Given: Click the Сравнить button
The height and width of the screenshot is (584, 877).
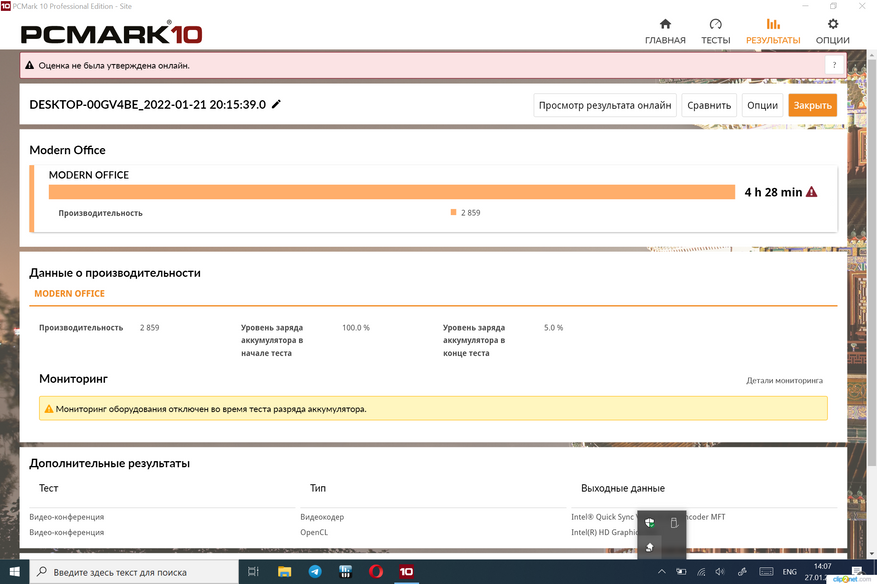Looking at the screenshot, I should [x=709, y=105].
